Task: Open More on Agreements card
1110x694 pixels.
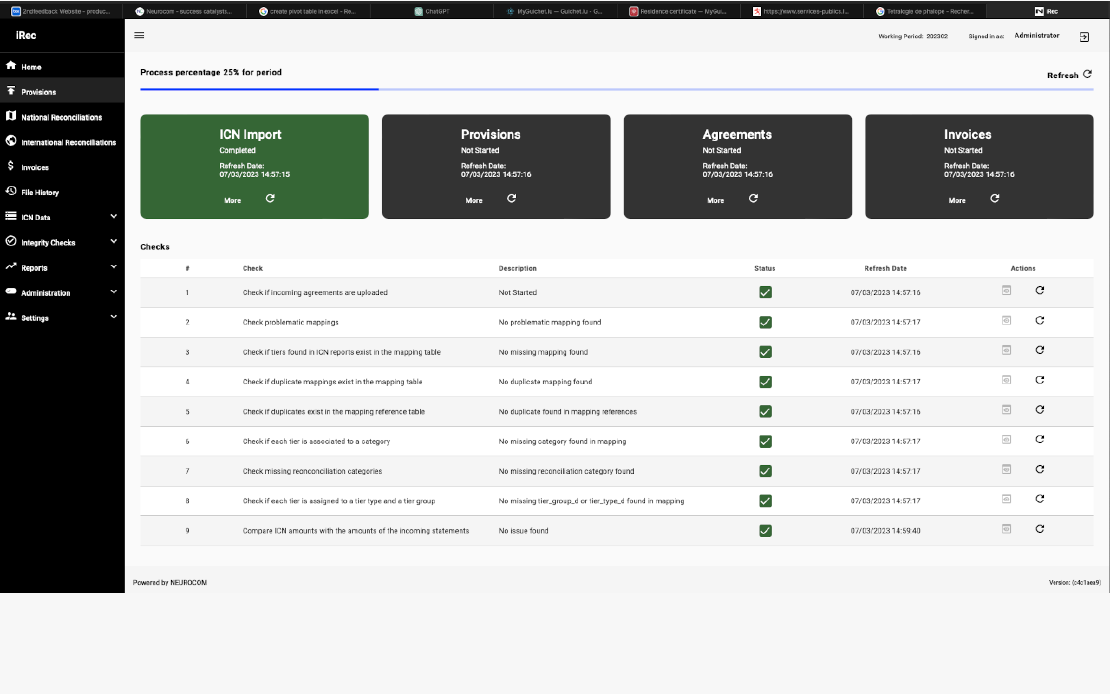Action: coord(715,200)
